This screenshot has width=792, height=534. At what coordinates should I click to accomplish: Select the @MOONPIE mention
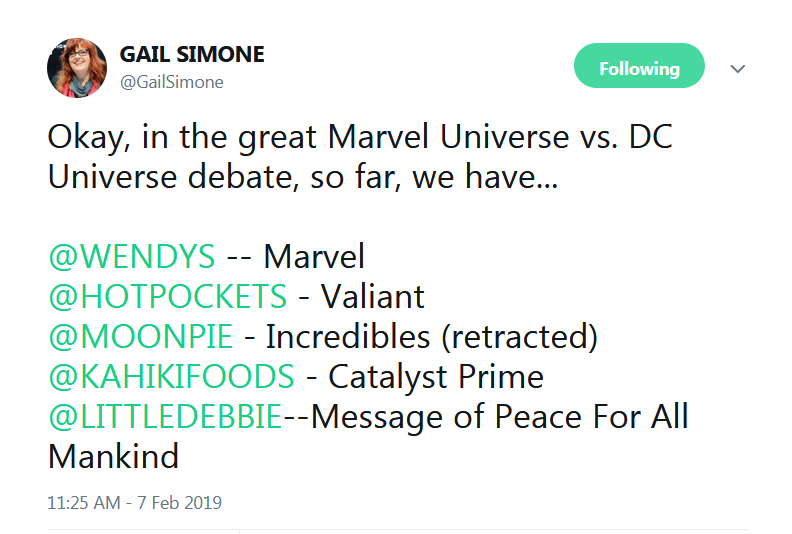coord(140,336)
